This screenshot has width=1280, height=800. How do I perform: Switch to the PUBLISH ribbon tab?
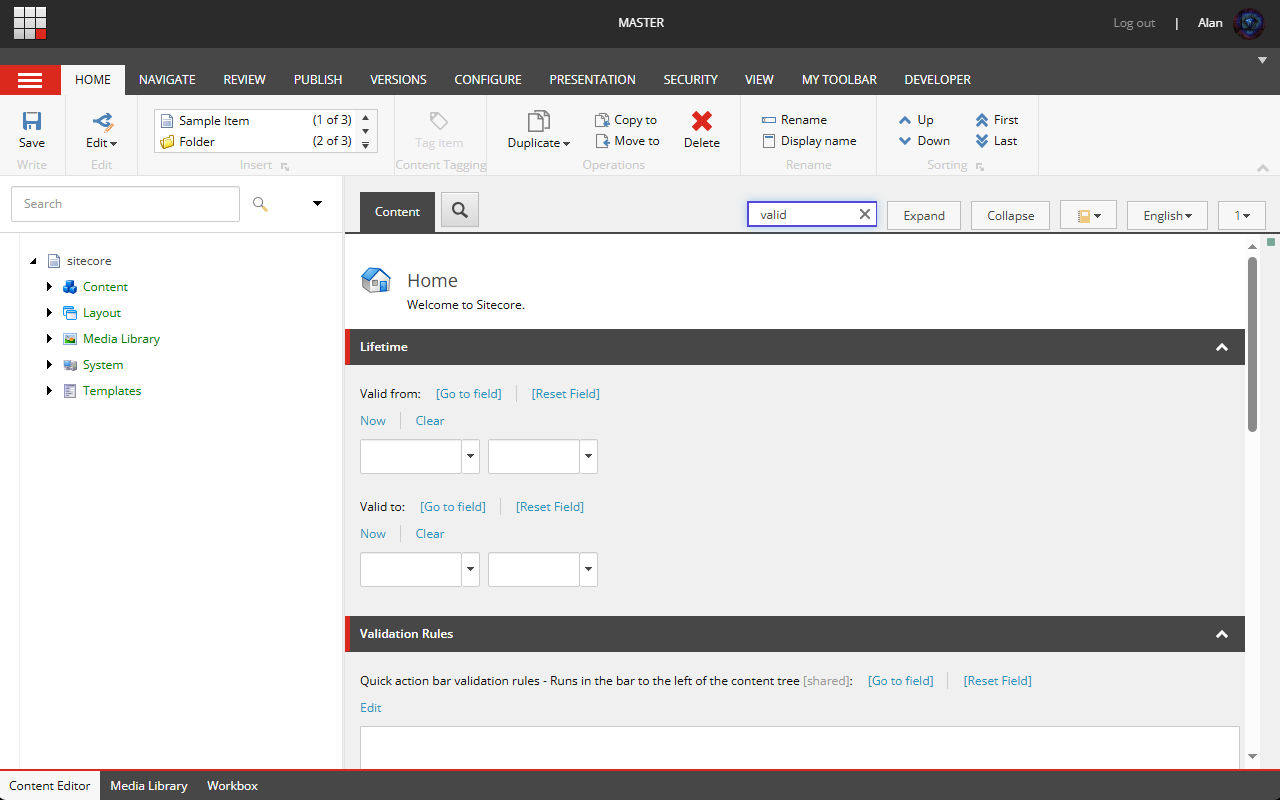coord(318,80)
